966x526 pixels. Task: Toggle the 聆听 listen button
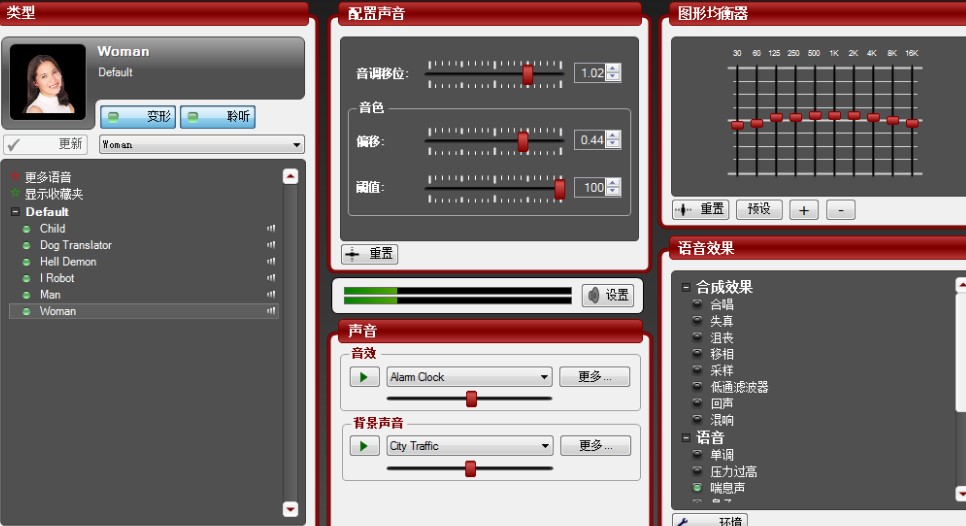(x=217, y=116)
